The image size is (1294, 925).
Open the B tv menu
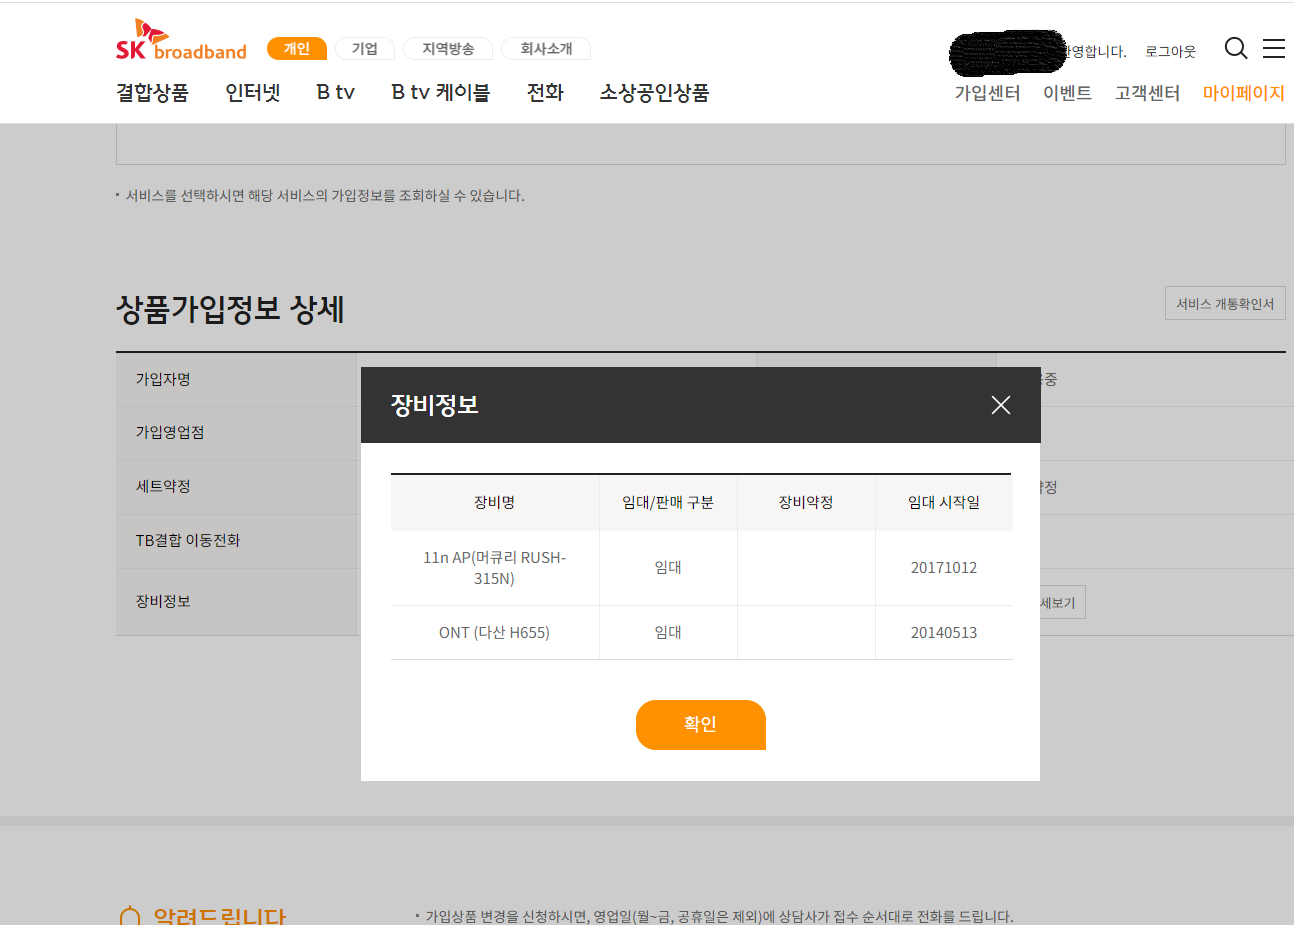[x=335, y=93]
